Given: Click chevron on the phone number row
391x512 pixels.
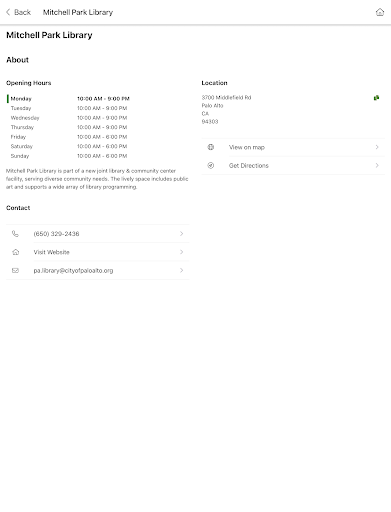Looking at the screenshot, I should click(181, 234).
